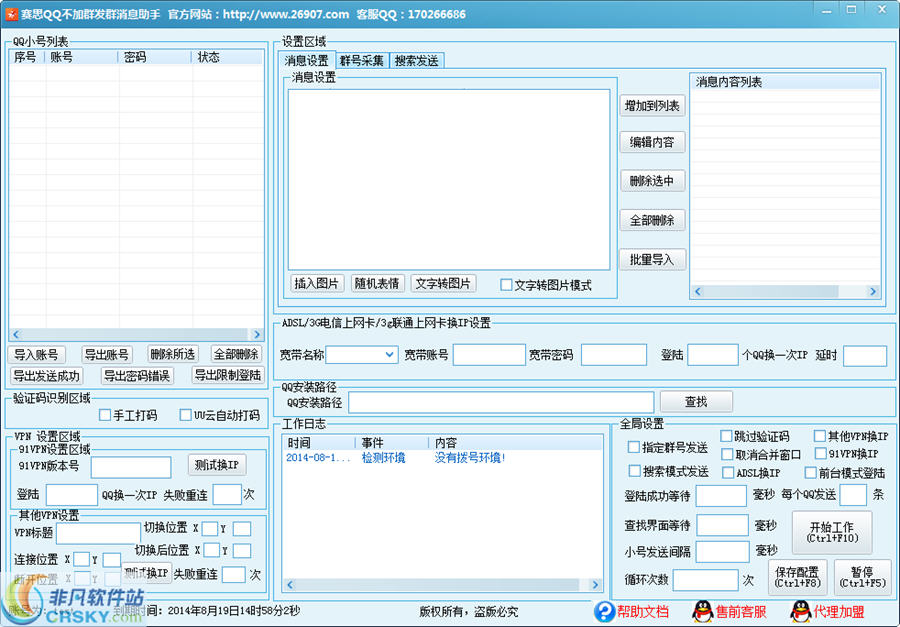Click left arrow of message content list scrollbar

(x=698, y=291)
